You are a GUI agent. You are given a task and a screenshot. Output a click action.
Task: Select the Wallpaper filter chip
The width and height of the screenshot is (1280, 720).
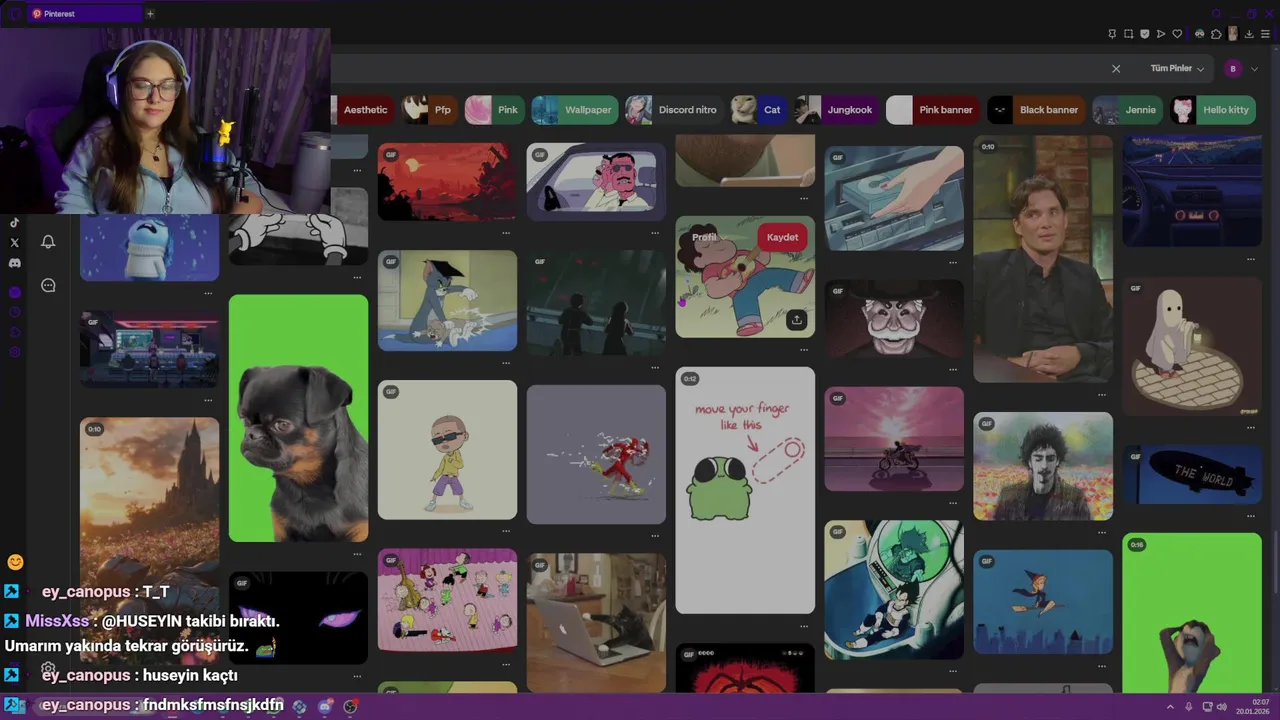[x=575, y=110]
